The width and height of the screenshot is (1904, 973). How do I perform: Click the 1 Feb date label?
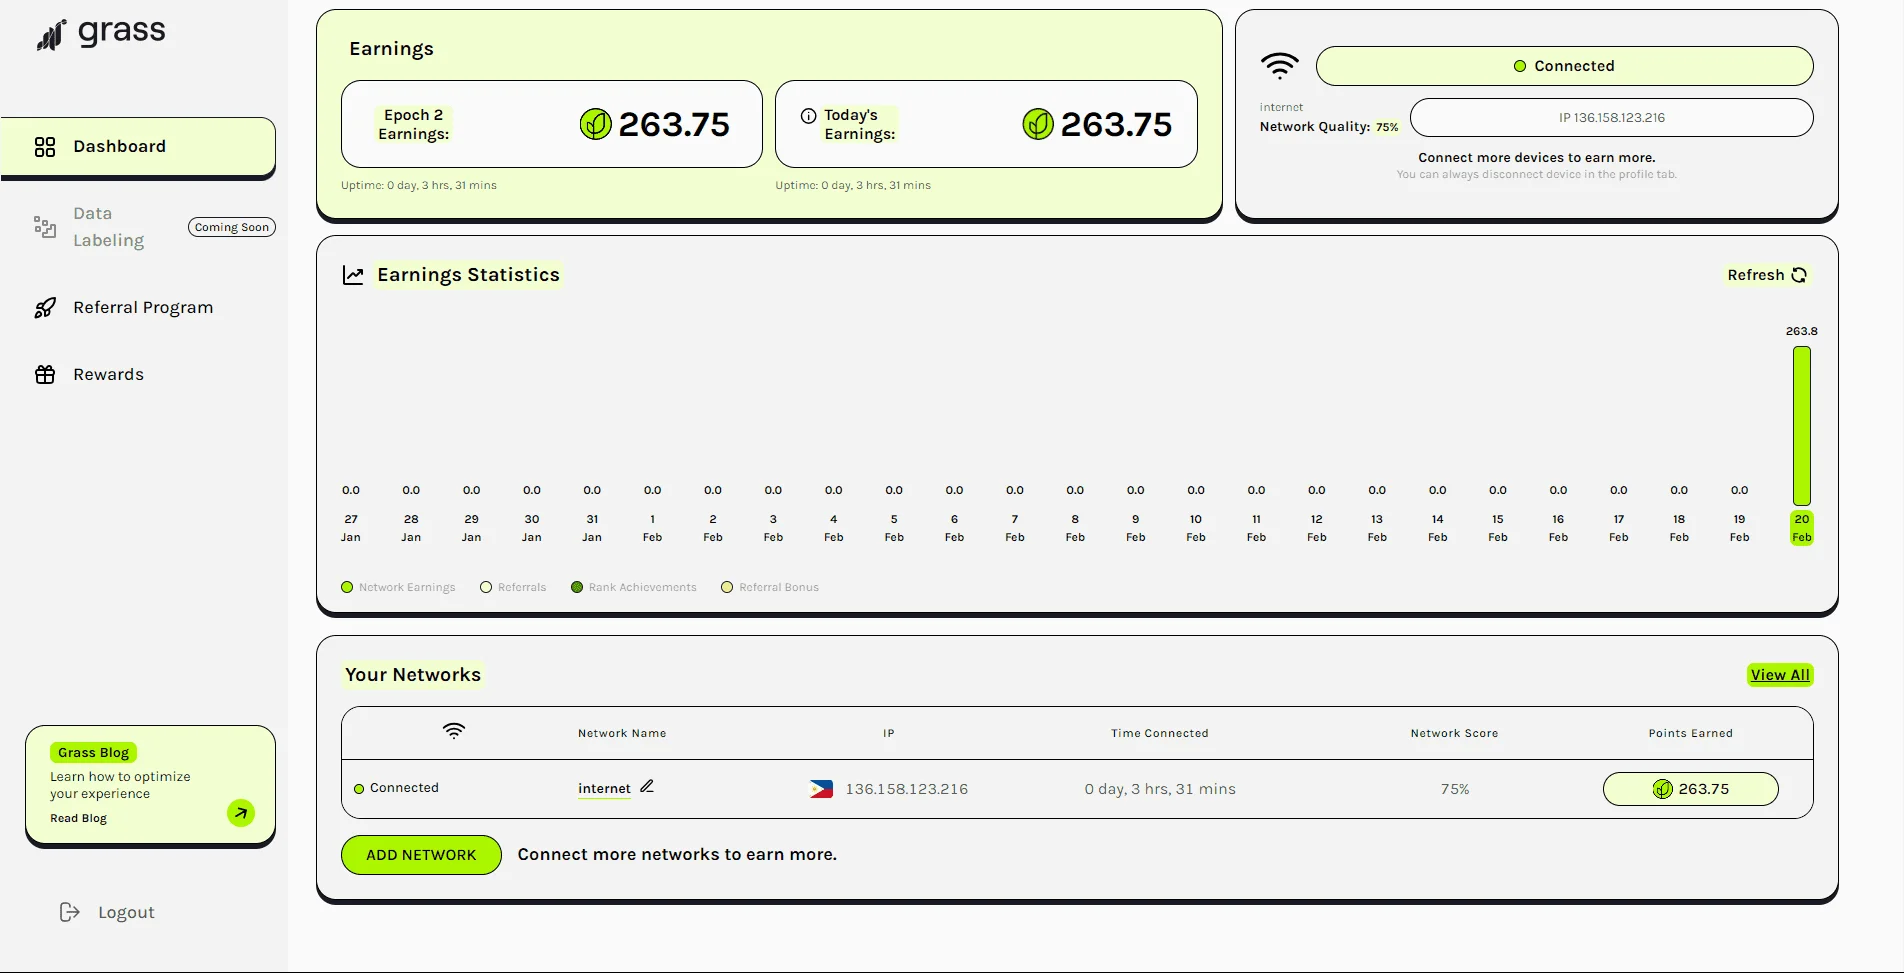[x=653, y=528]
